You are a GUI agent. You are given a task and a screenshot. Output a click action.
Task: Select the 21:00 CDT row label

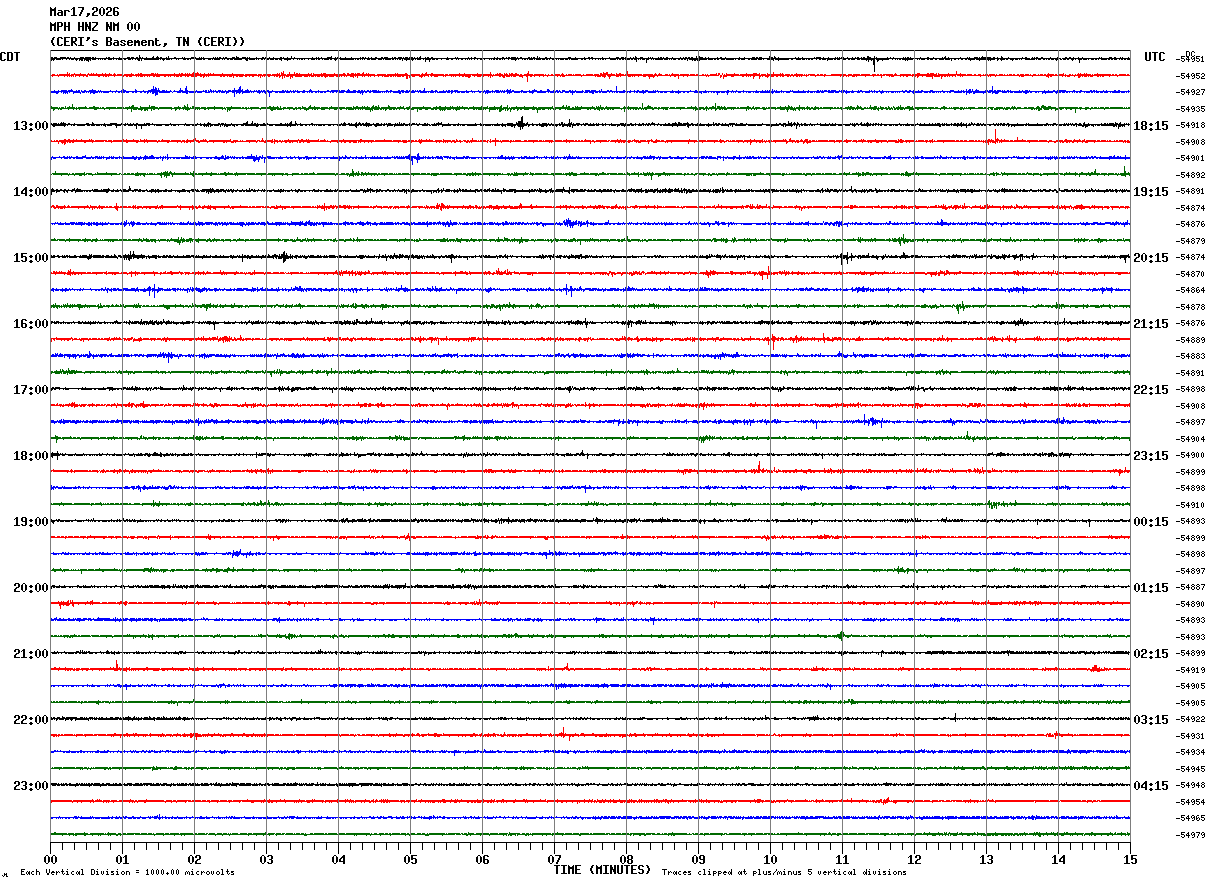tap(30, 654)
